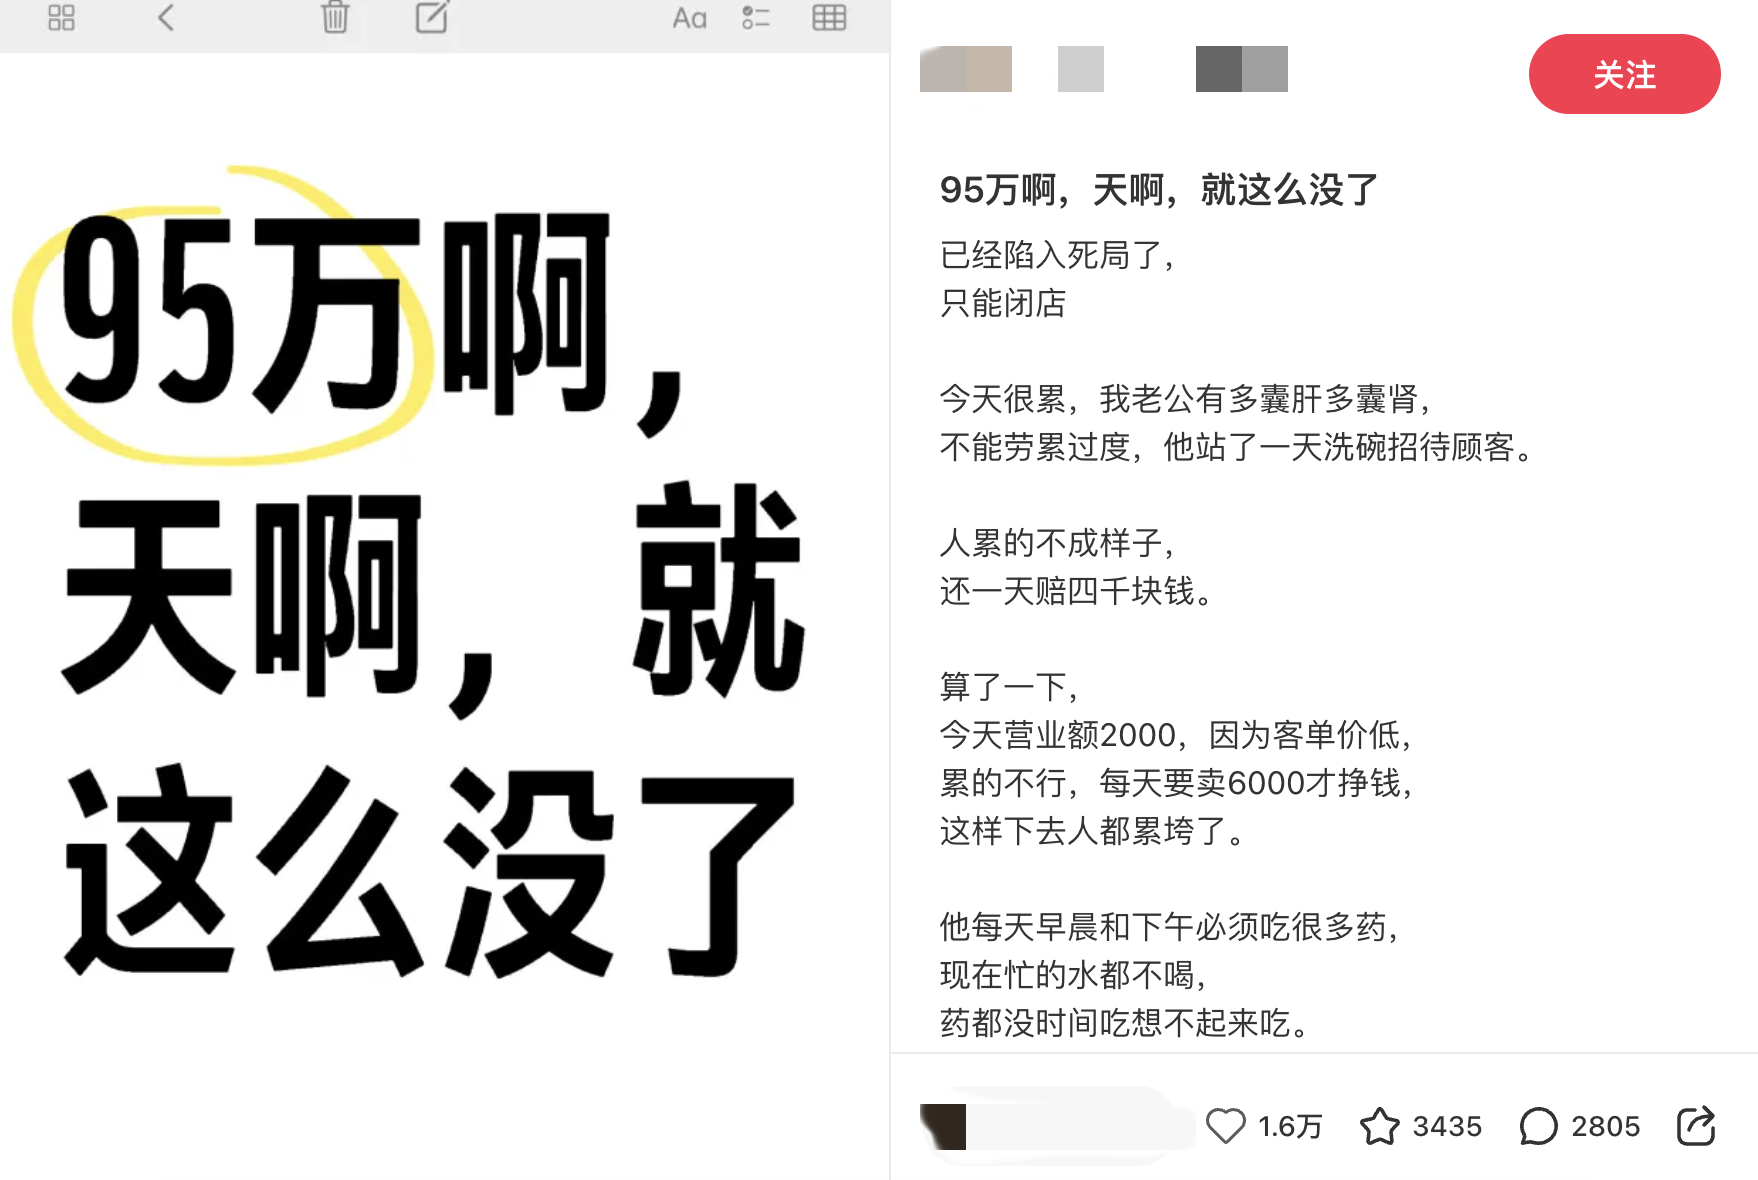This screenshot has width=1758, height=1180.
Task: Create a new note with compose icon
Action: tap(432, 17)
